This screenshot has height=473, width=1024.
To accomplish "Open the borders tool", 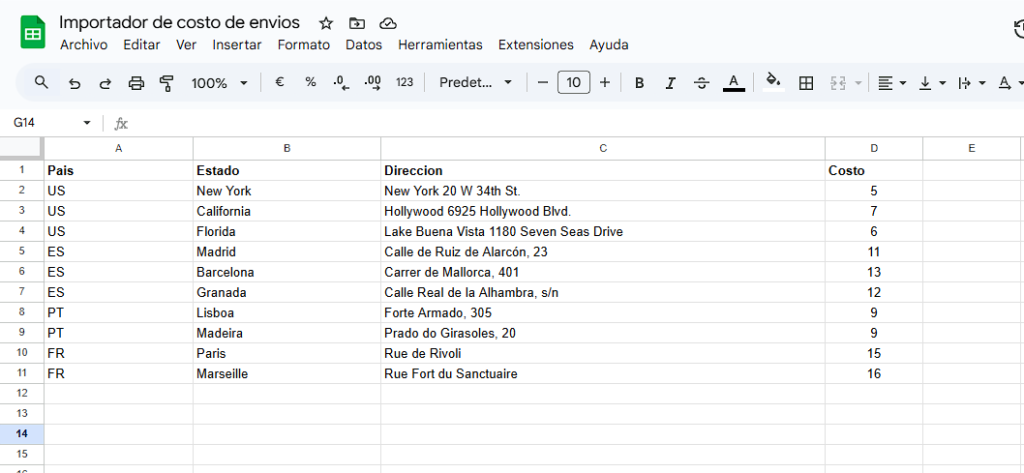I will pos(806,83).
